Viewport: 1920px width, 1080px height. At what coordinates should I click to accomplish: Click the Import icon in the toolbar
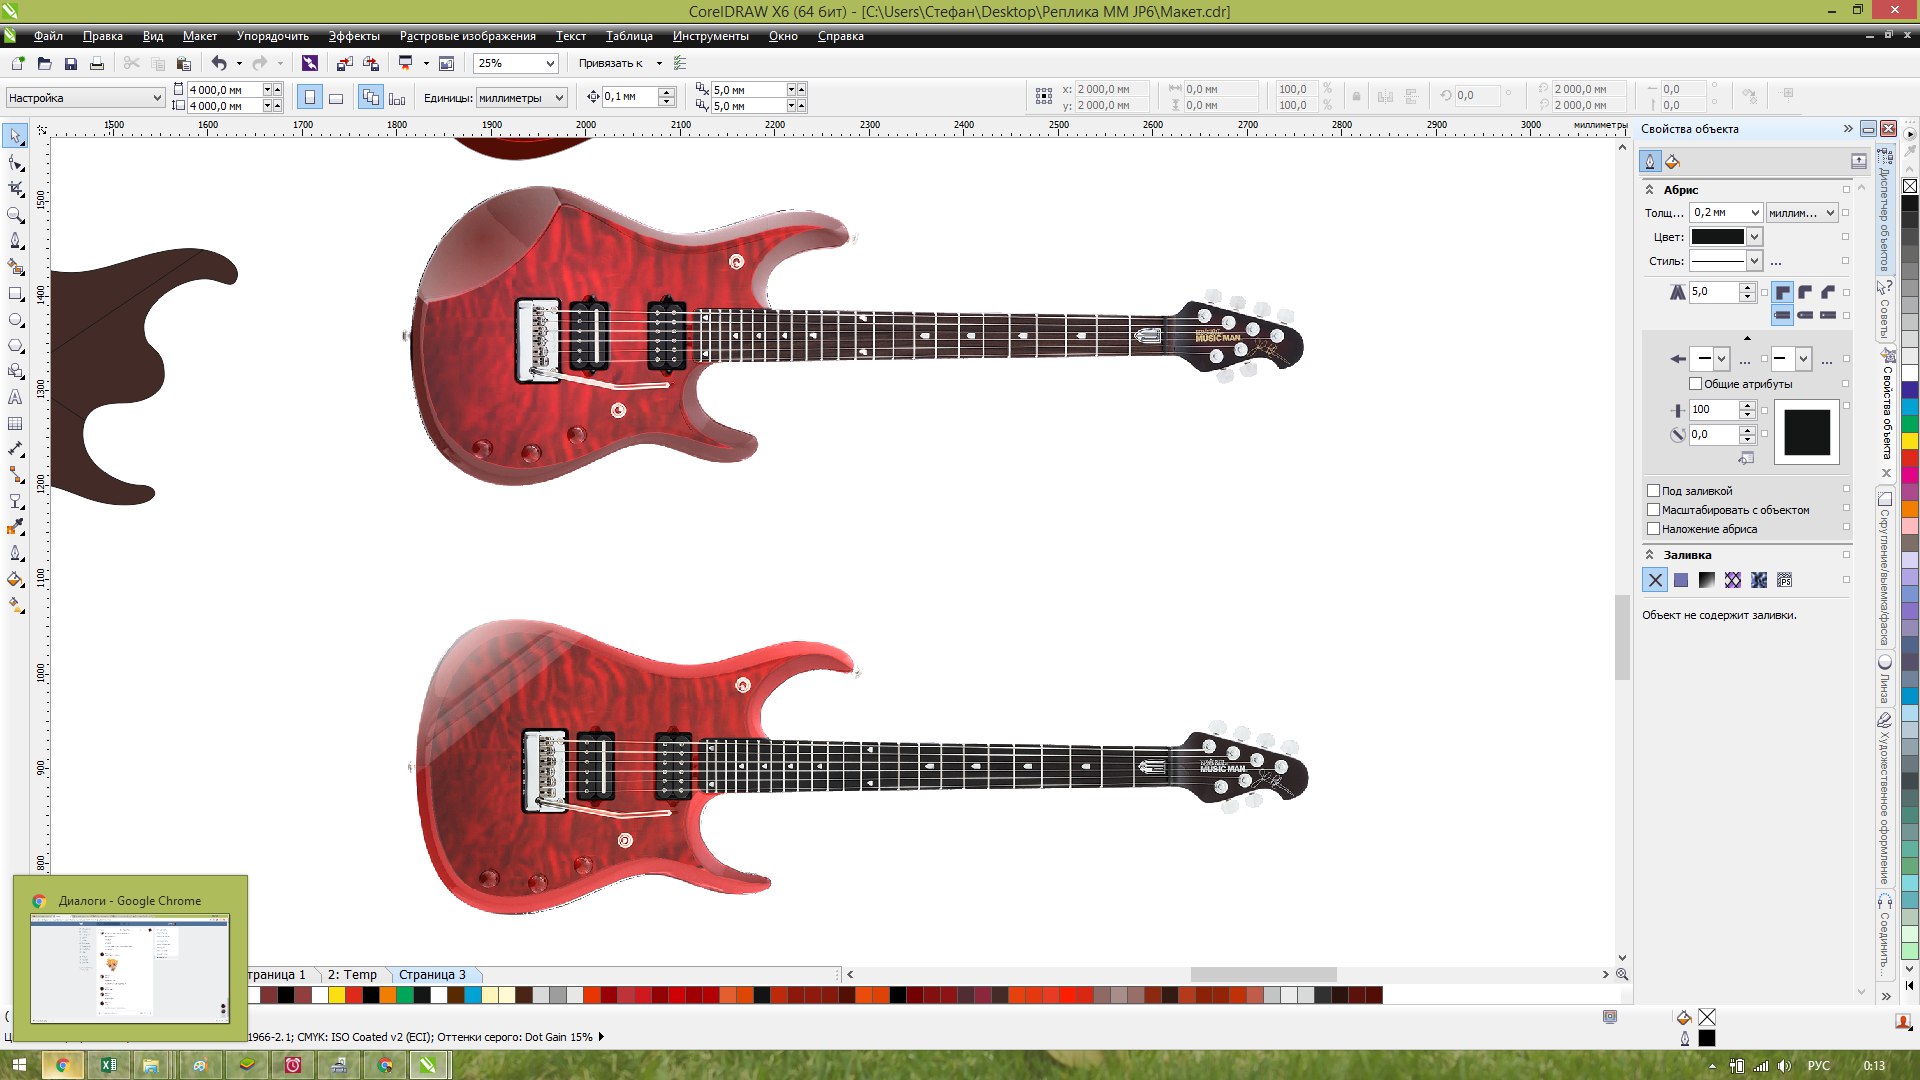[x=344, y=63]
